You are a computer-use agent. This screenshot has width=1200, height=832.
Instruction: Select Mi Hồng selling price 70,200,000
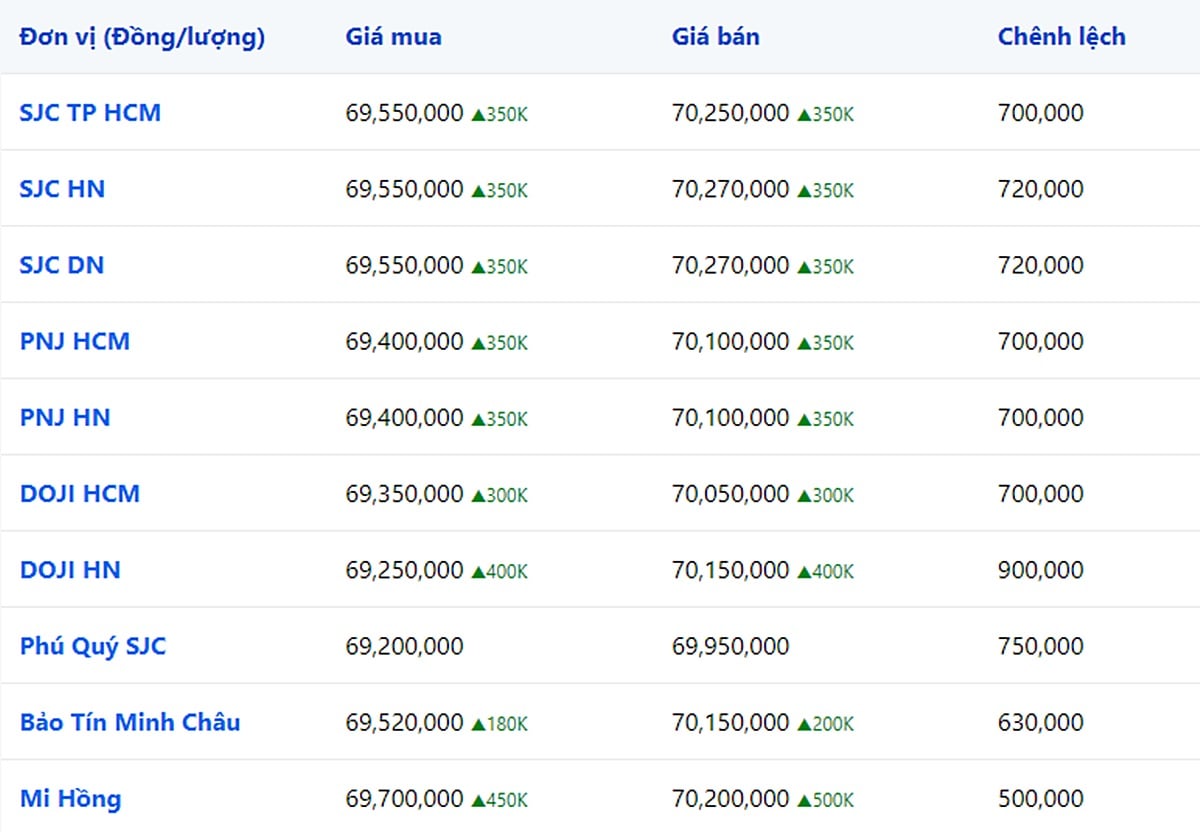coord(731,798)
